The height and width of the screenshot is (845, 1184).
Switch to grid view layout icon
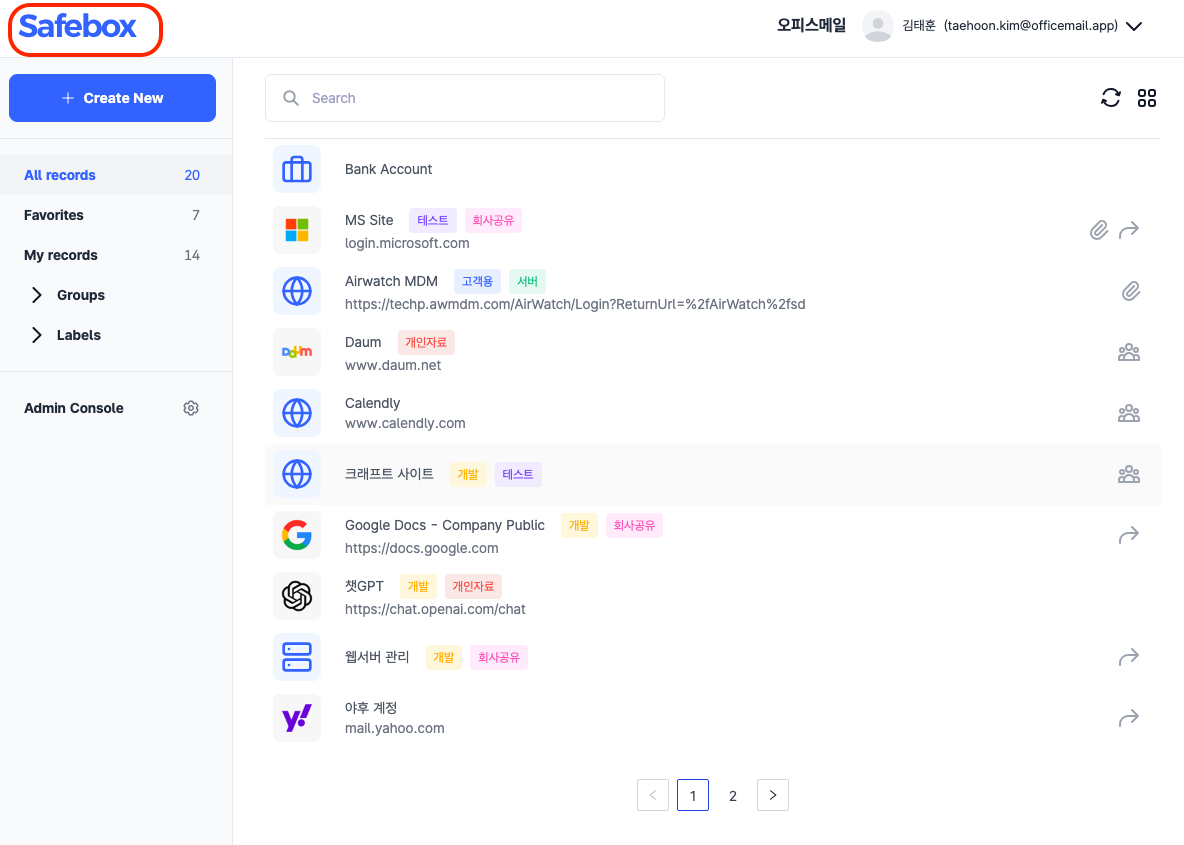1147,98
